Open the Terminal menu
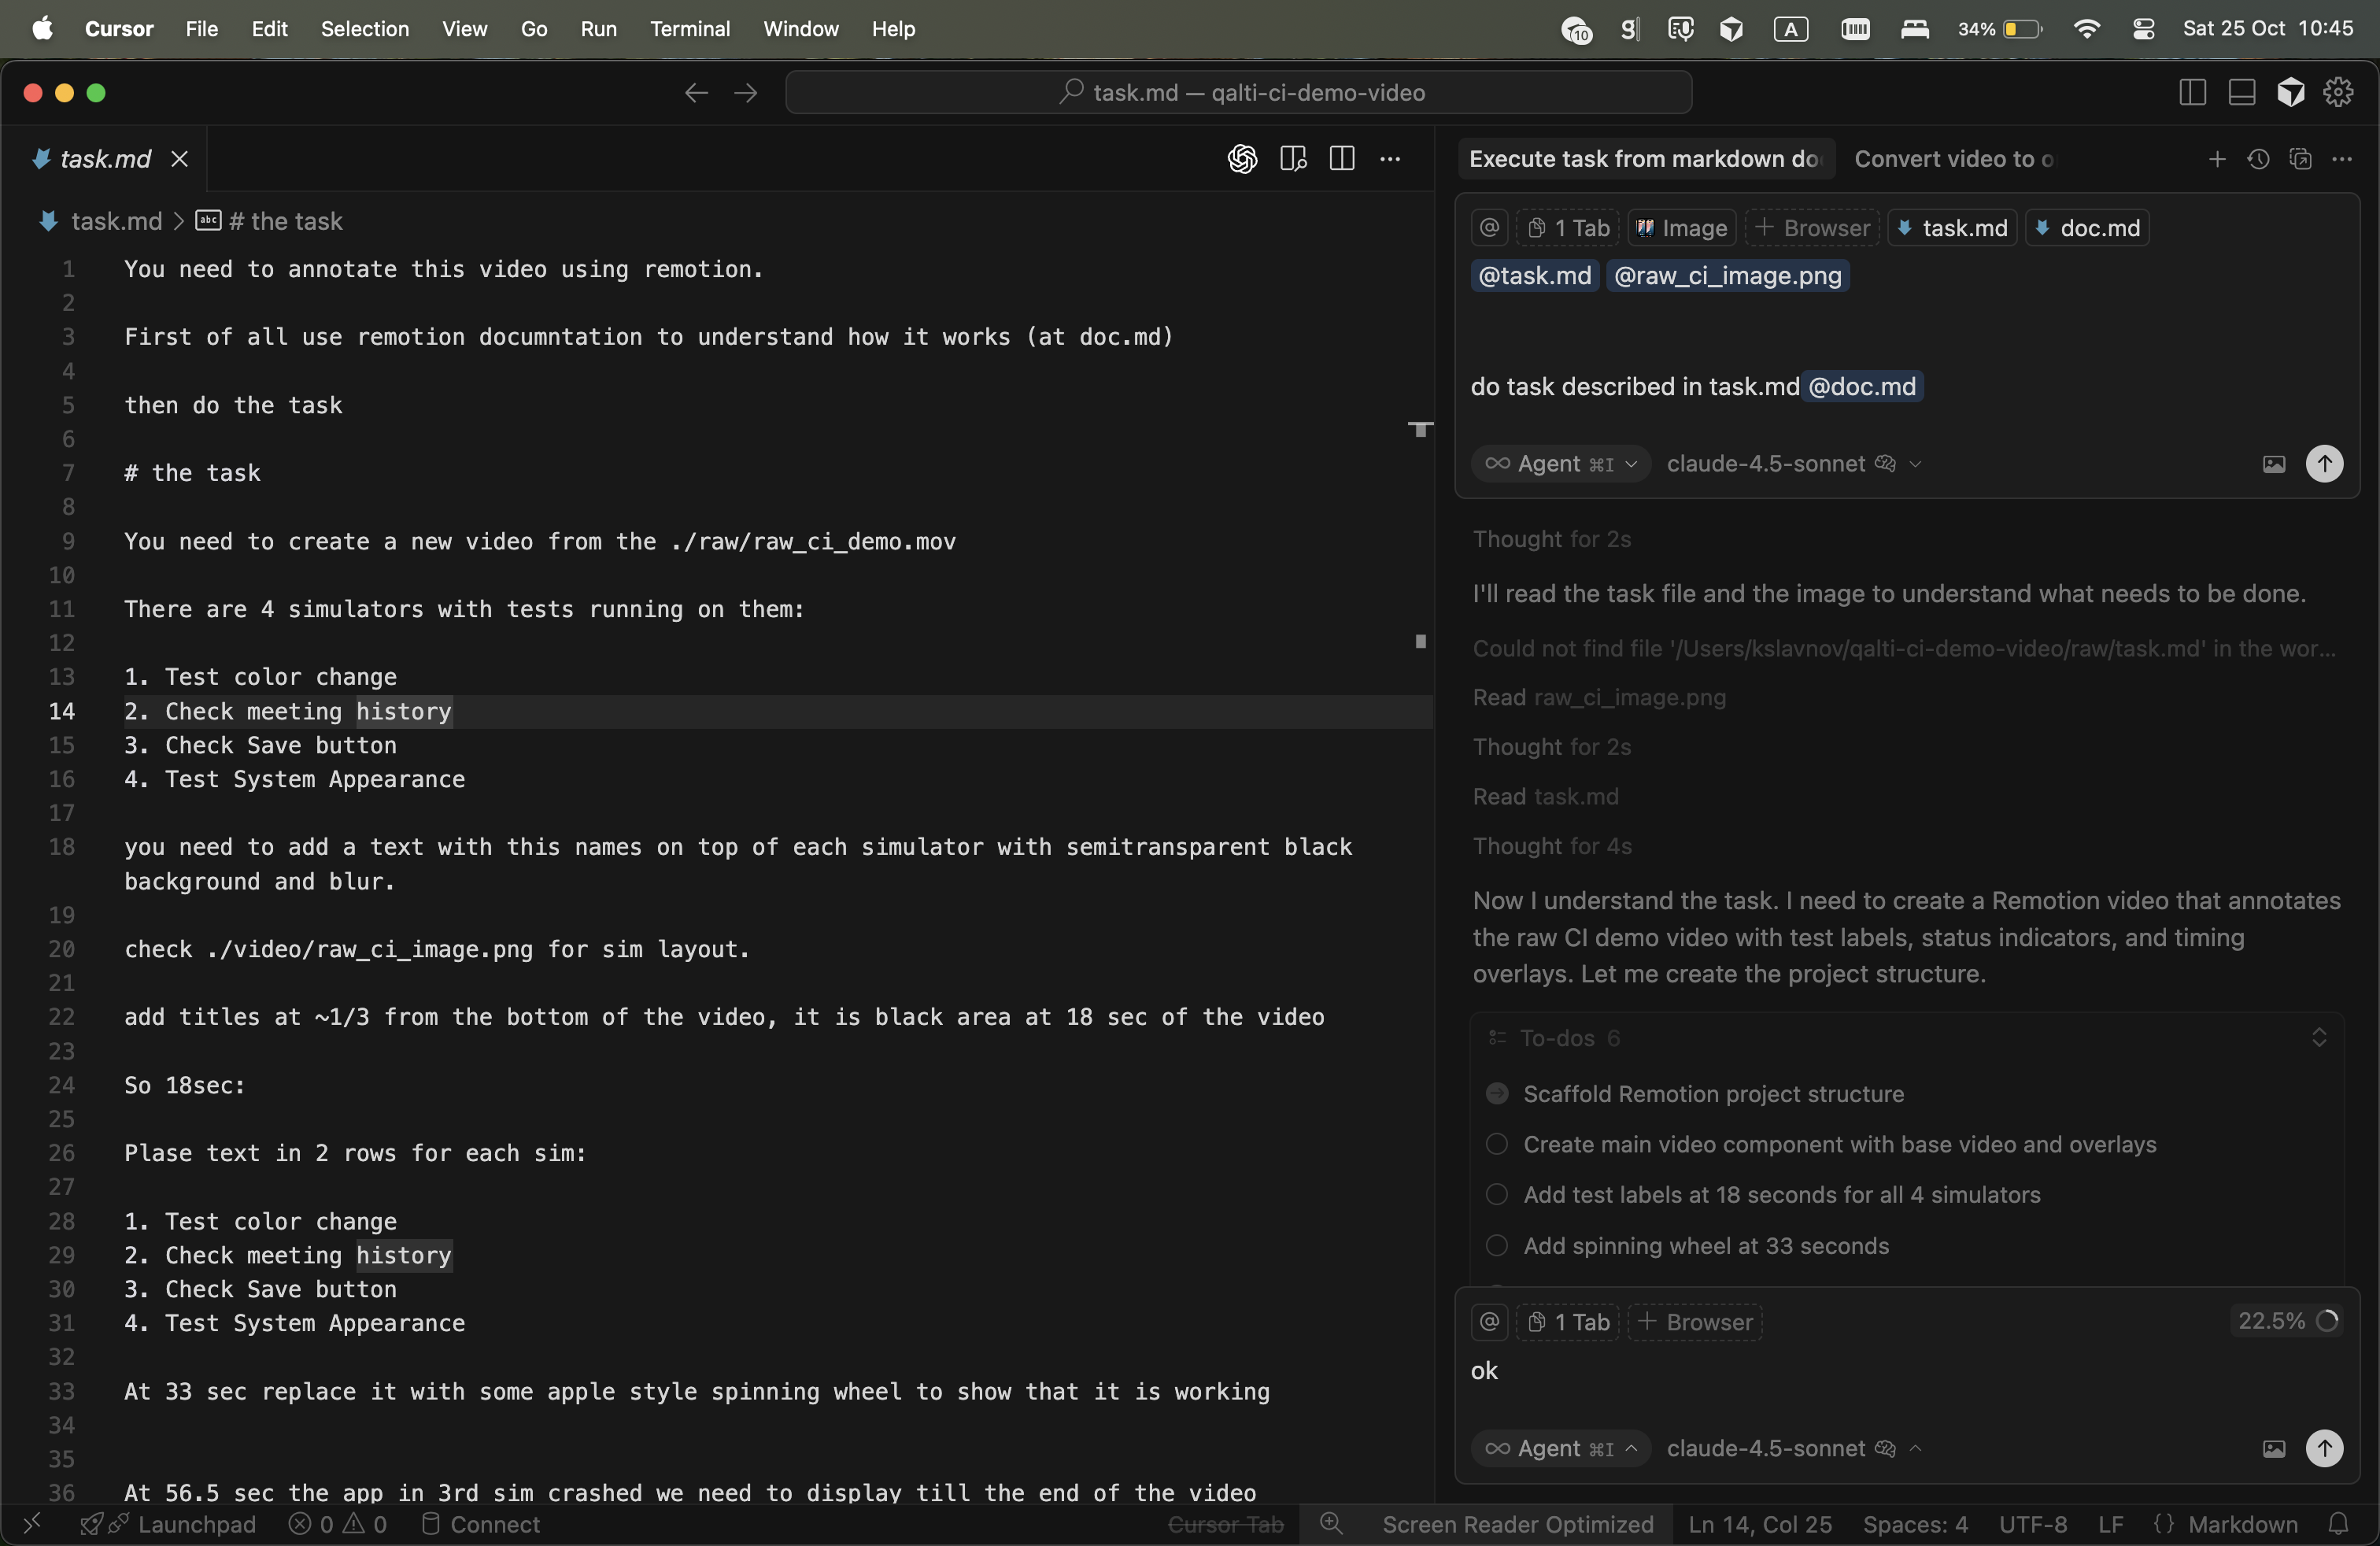Image resolution: width=2380 pixels, height=1546 pixels. 689,29
